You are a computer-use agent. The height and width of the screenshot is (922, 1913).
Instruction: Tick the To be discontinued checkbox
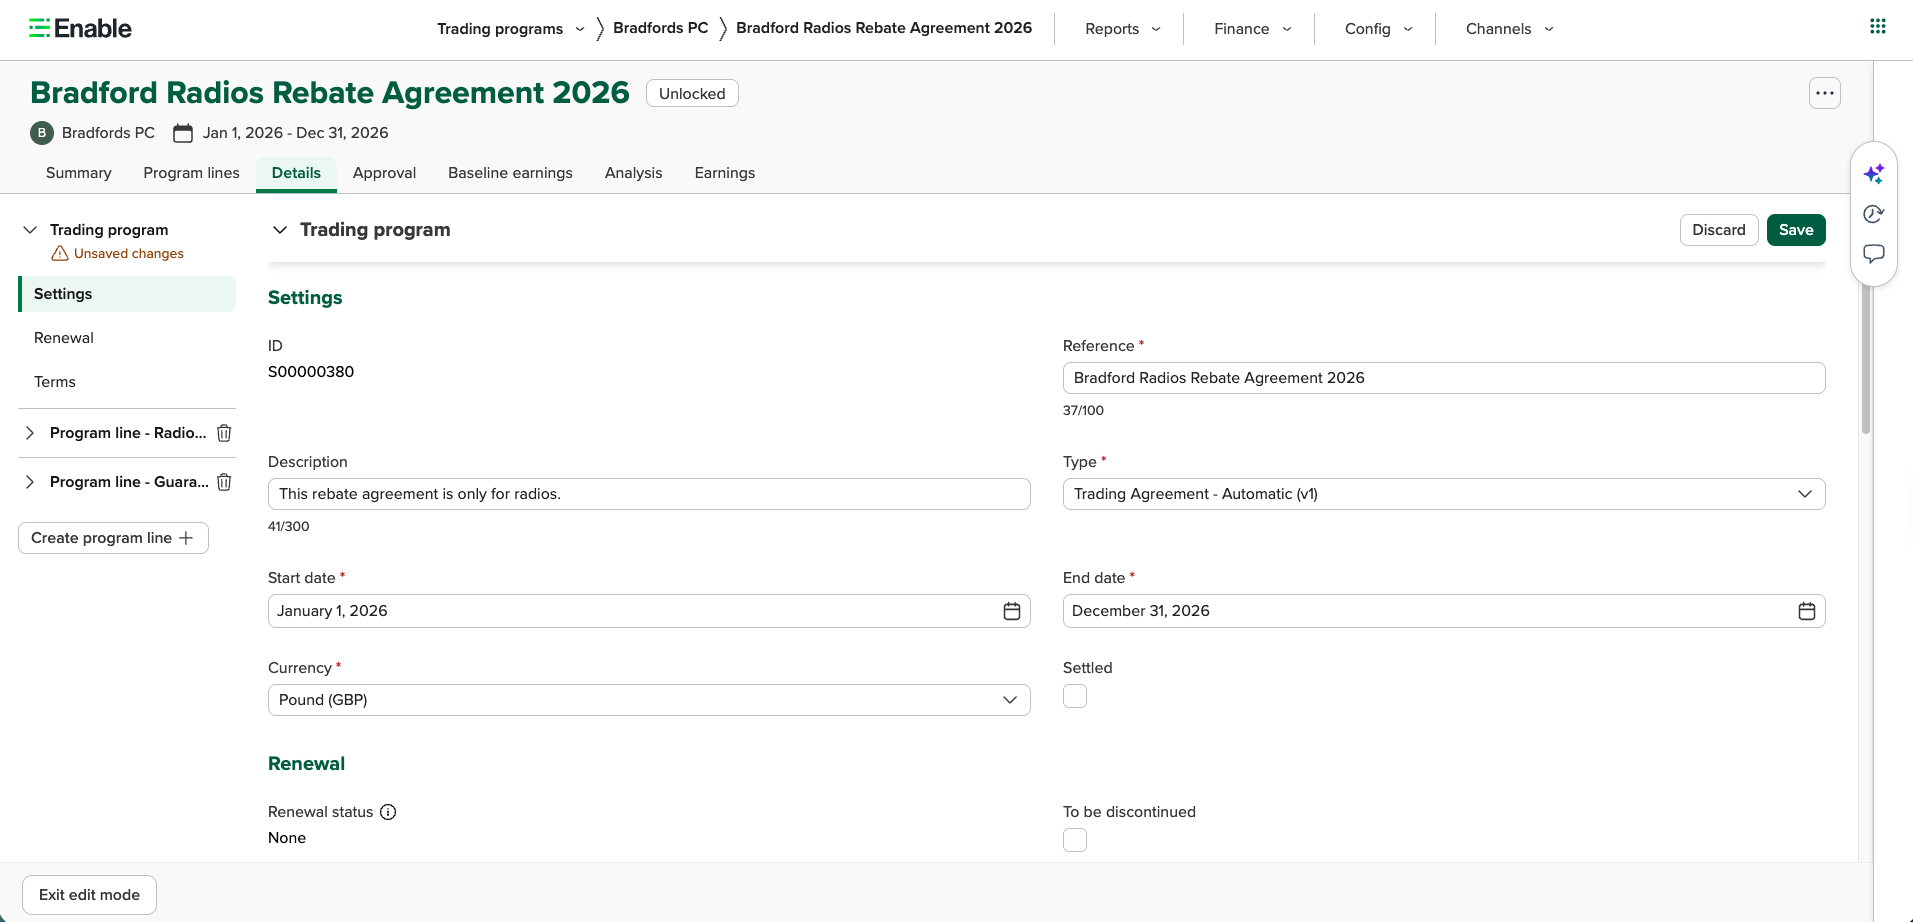[x=1075, y=840]
